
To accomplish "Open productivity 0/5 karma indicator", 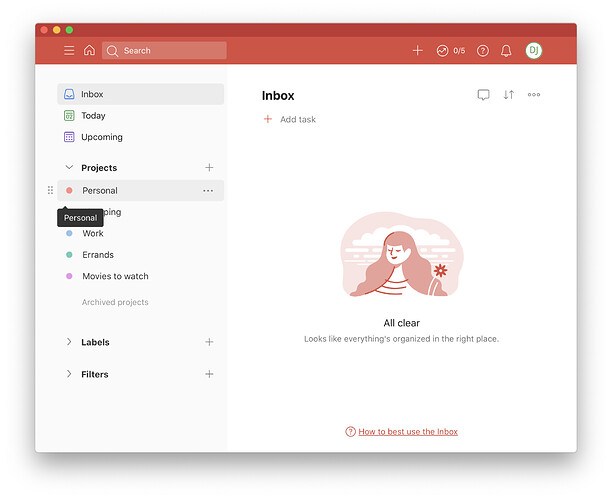I will 451,51.
